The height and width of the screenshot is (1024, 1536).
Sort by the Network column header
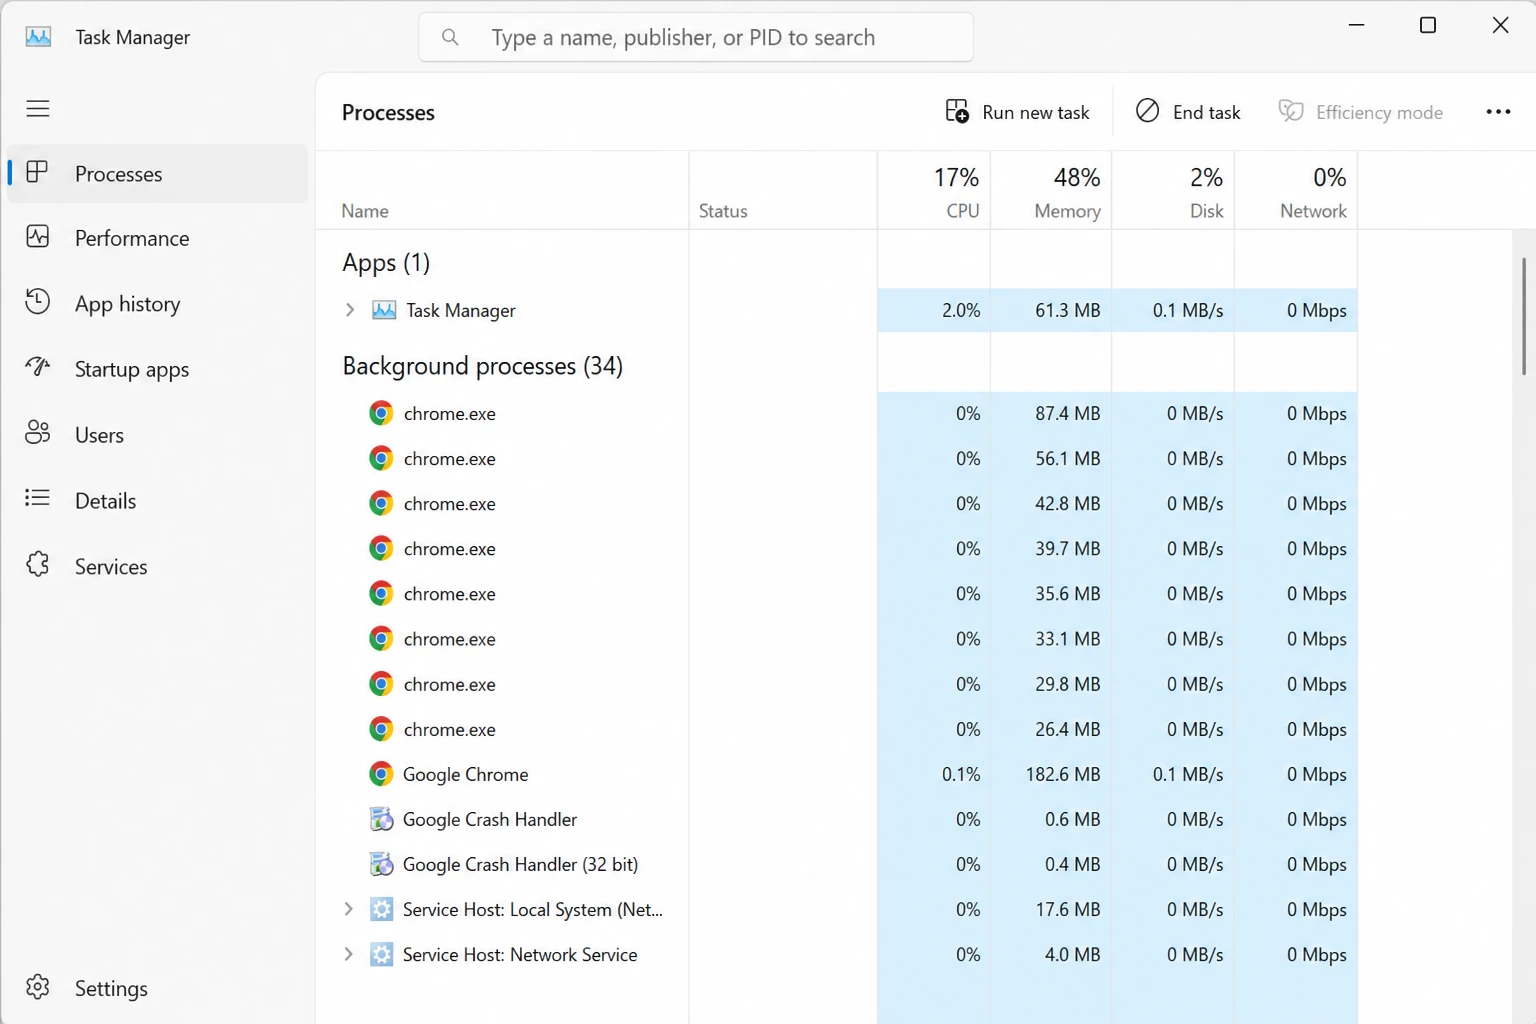[x=1296, y=191]
